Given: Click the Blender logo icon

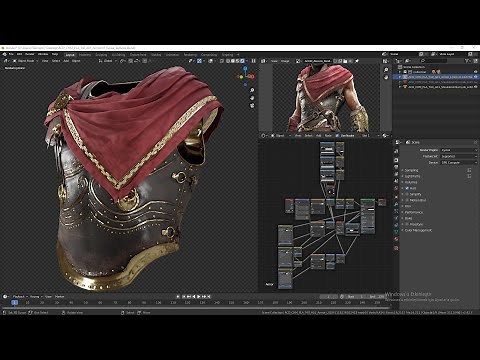Looking at the screenshot, I should tap(4, 54).
